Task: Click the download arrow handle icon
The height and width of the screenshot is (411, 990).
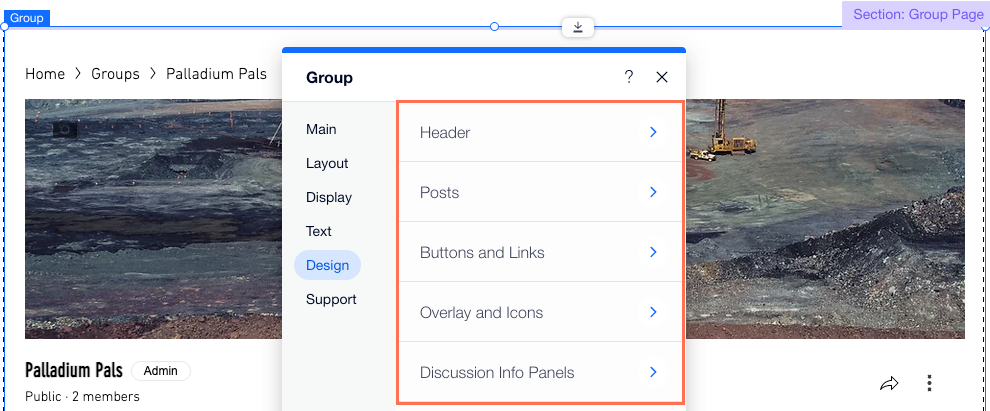Action: click(x=578, y=27)
